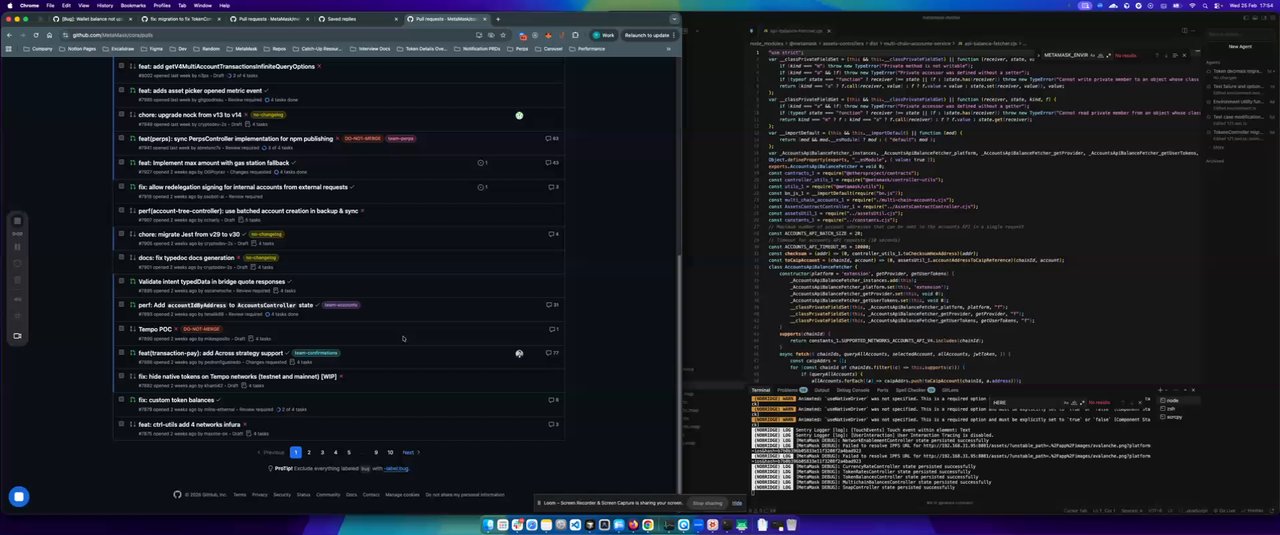Tick checkbox for feat: ctrl-utils add 4 networks infura
Screen dimensions: 1280x535
121,424
